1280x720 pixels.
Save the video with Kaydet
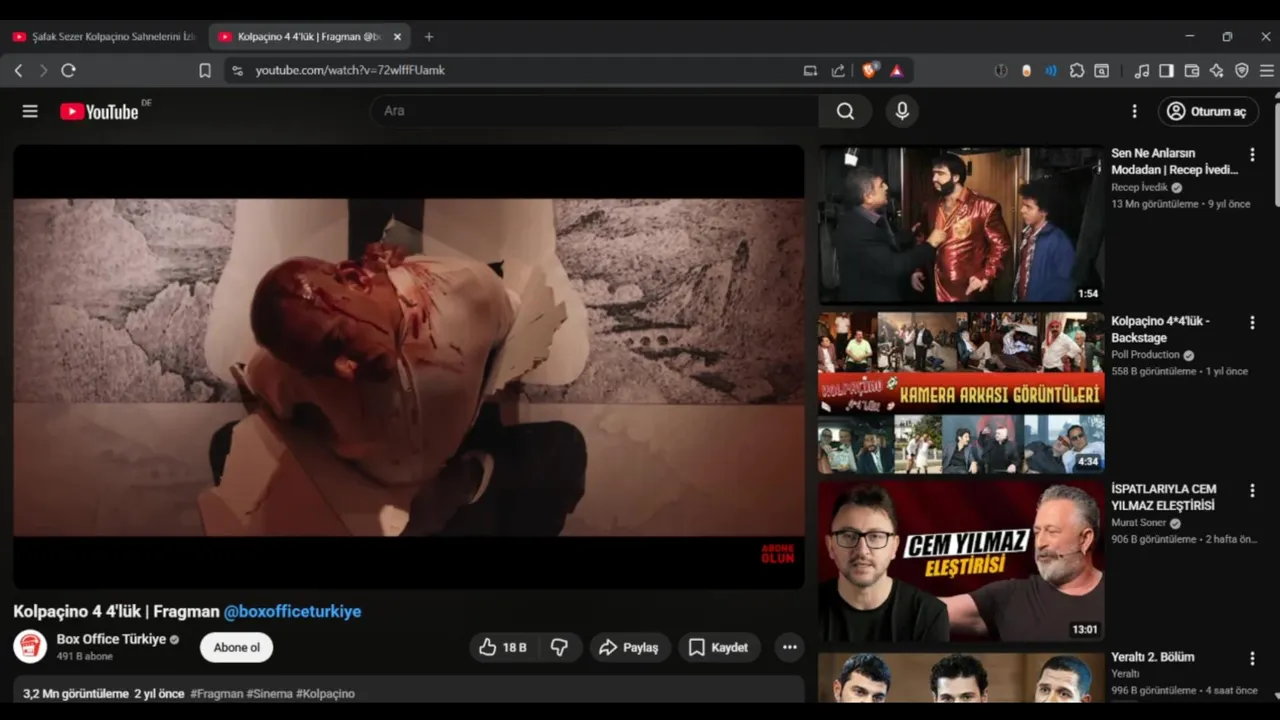(x=719, y=647)
